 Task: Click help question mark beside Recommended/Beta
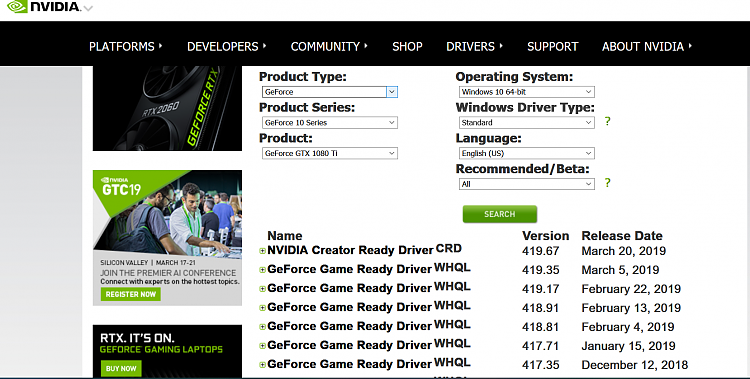click(607, 182)
